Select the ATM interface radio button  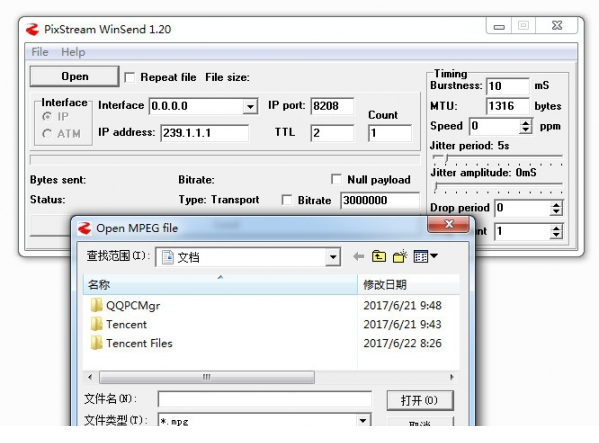pyautogui.click(x=47, y=133)
